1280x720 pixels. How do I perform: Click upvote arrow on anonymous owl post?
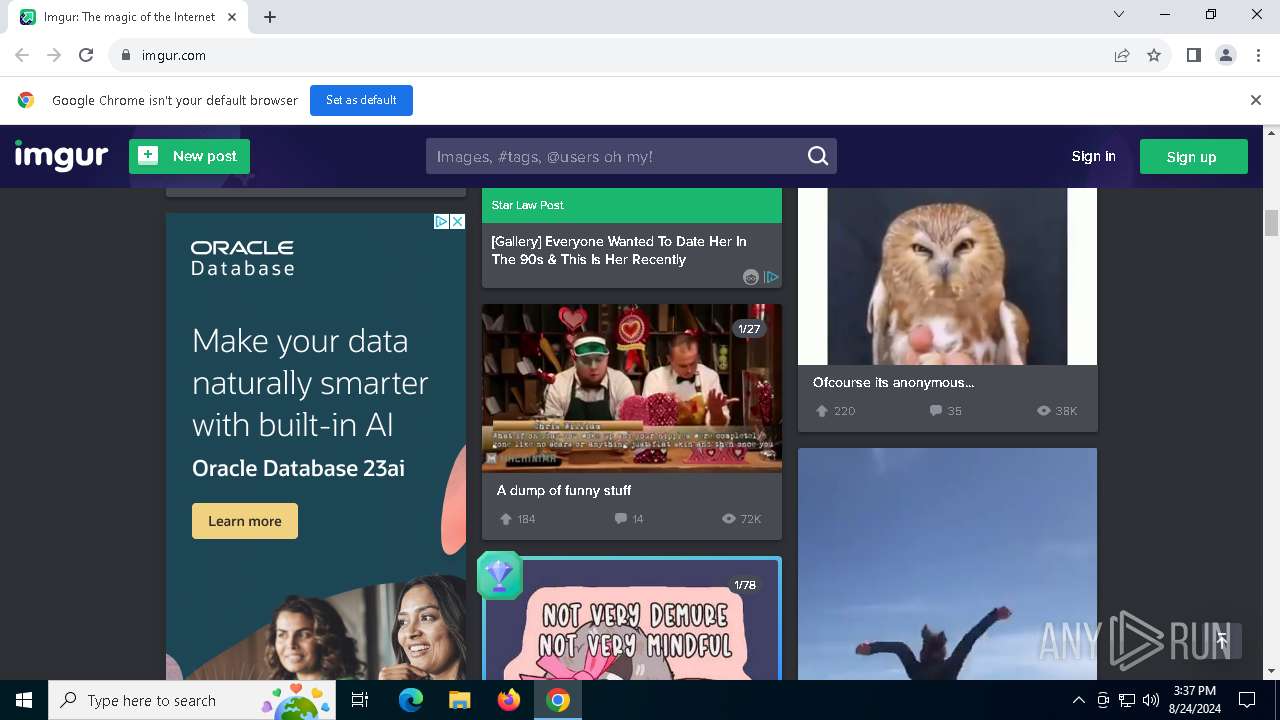point(822,411)
